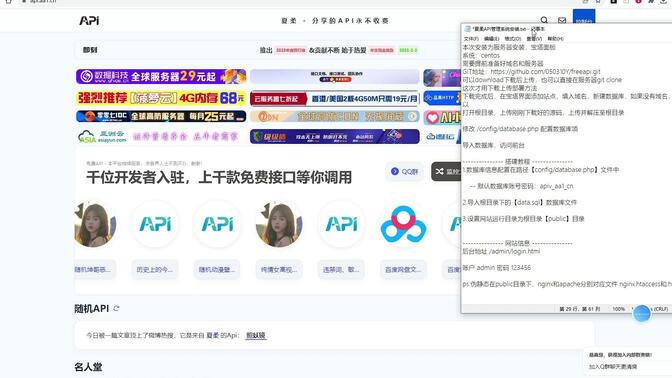Open the 帮助(H) menu in Notepad
This screenshot has width=672, height=378.
pos(555,39)
